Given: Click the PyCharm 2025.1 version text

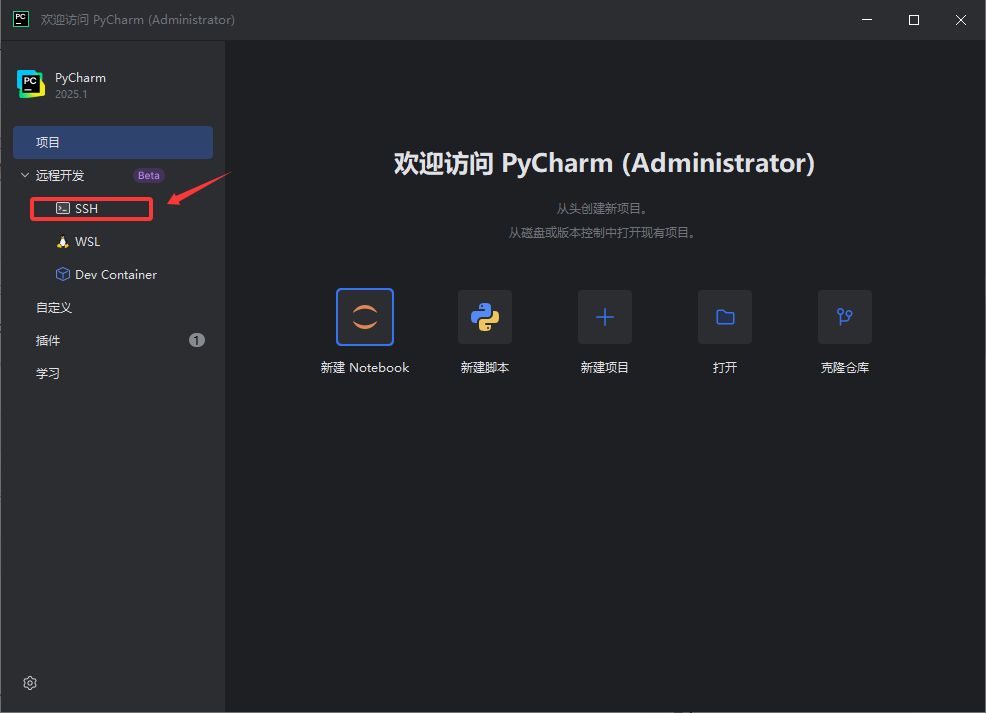Looking at the screenshot, I should 71,94.
